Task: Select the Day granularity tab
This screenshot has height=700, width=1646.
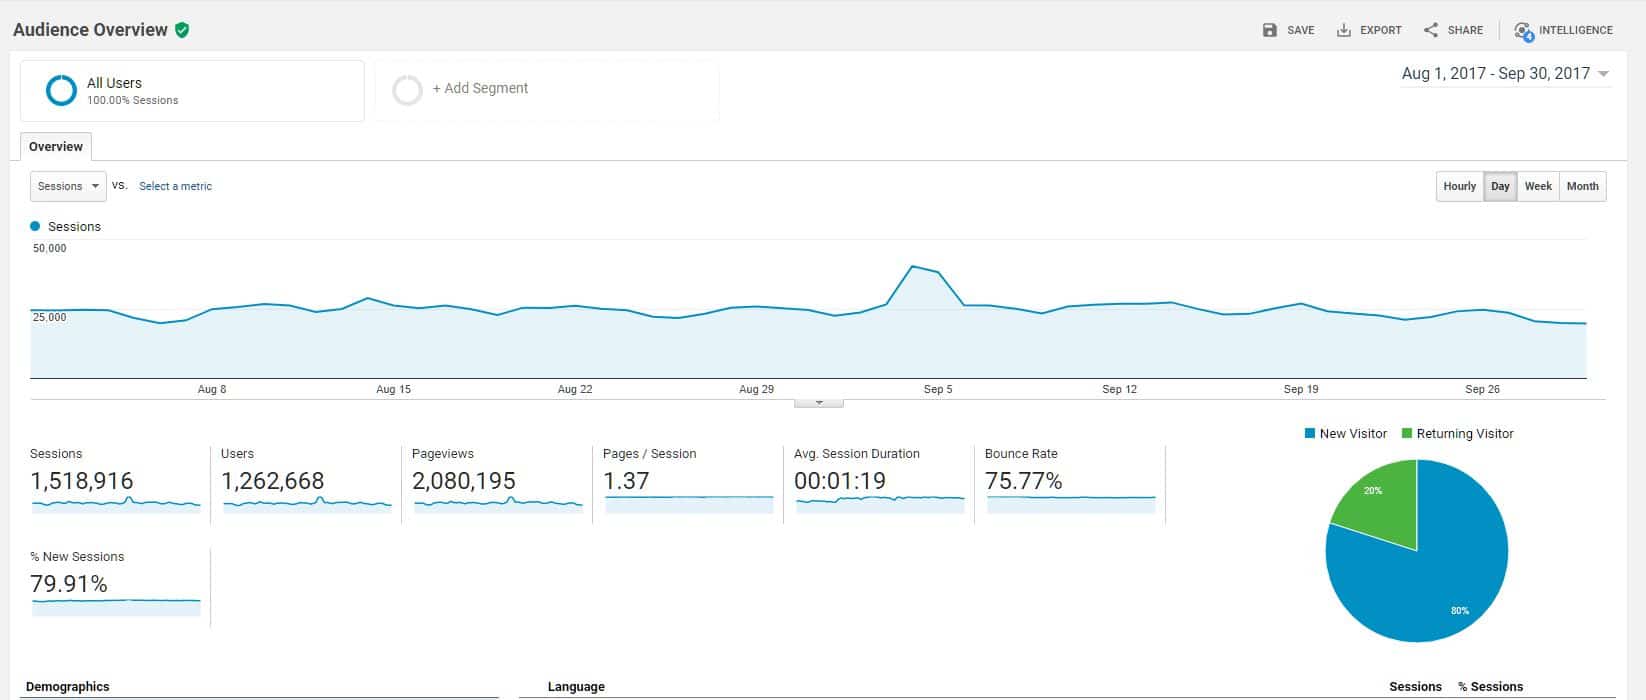Action: [1500, 187]
